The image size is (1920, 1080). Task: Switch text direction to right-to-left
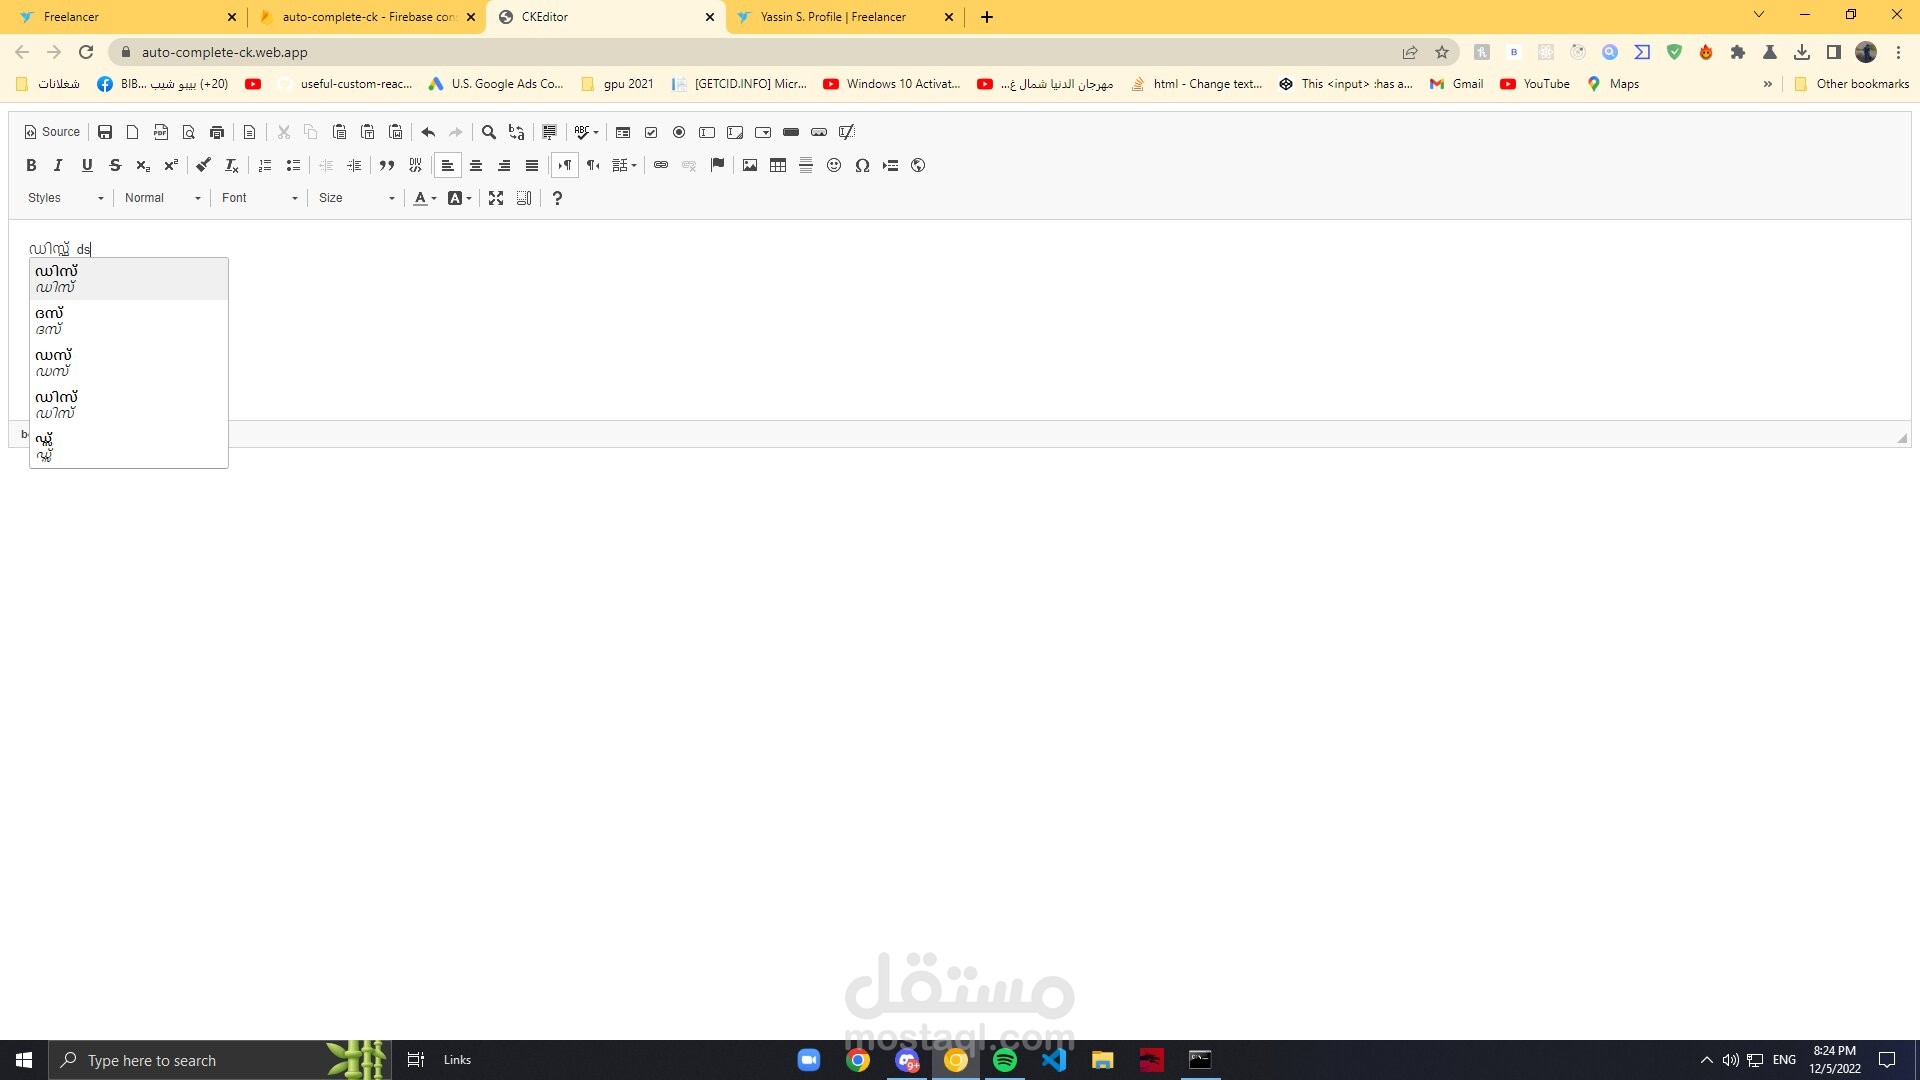593,165
